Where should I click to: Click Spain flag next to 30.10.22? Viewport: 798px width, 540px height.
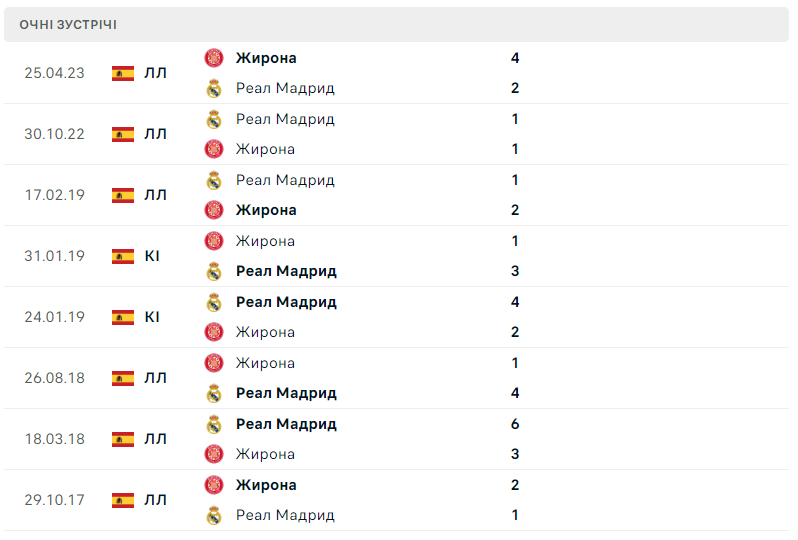(x=123, y=134)
